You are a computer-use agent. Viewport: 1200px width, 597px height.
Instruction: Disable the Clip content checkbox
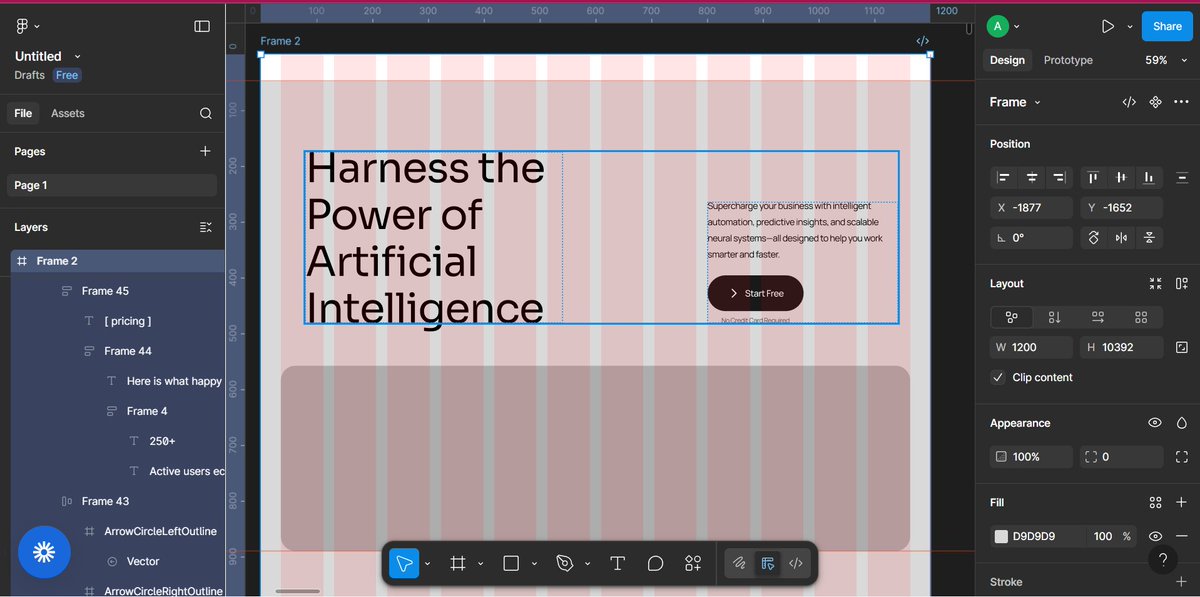pos(997,378)
